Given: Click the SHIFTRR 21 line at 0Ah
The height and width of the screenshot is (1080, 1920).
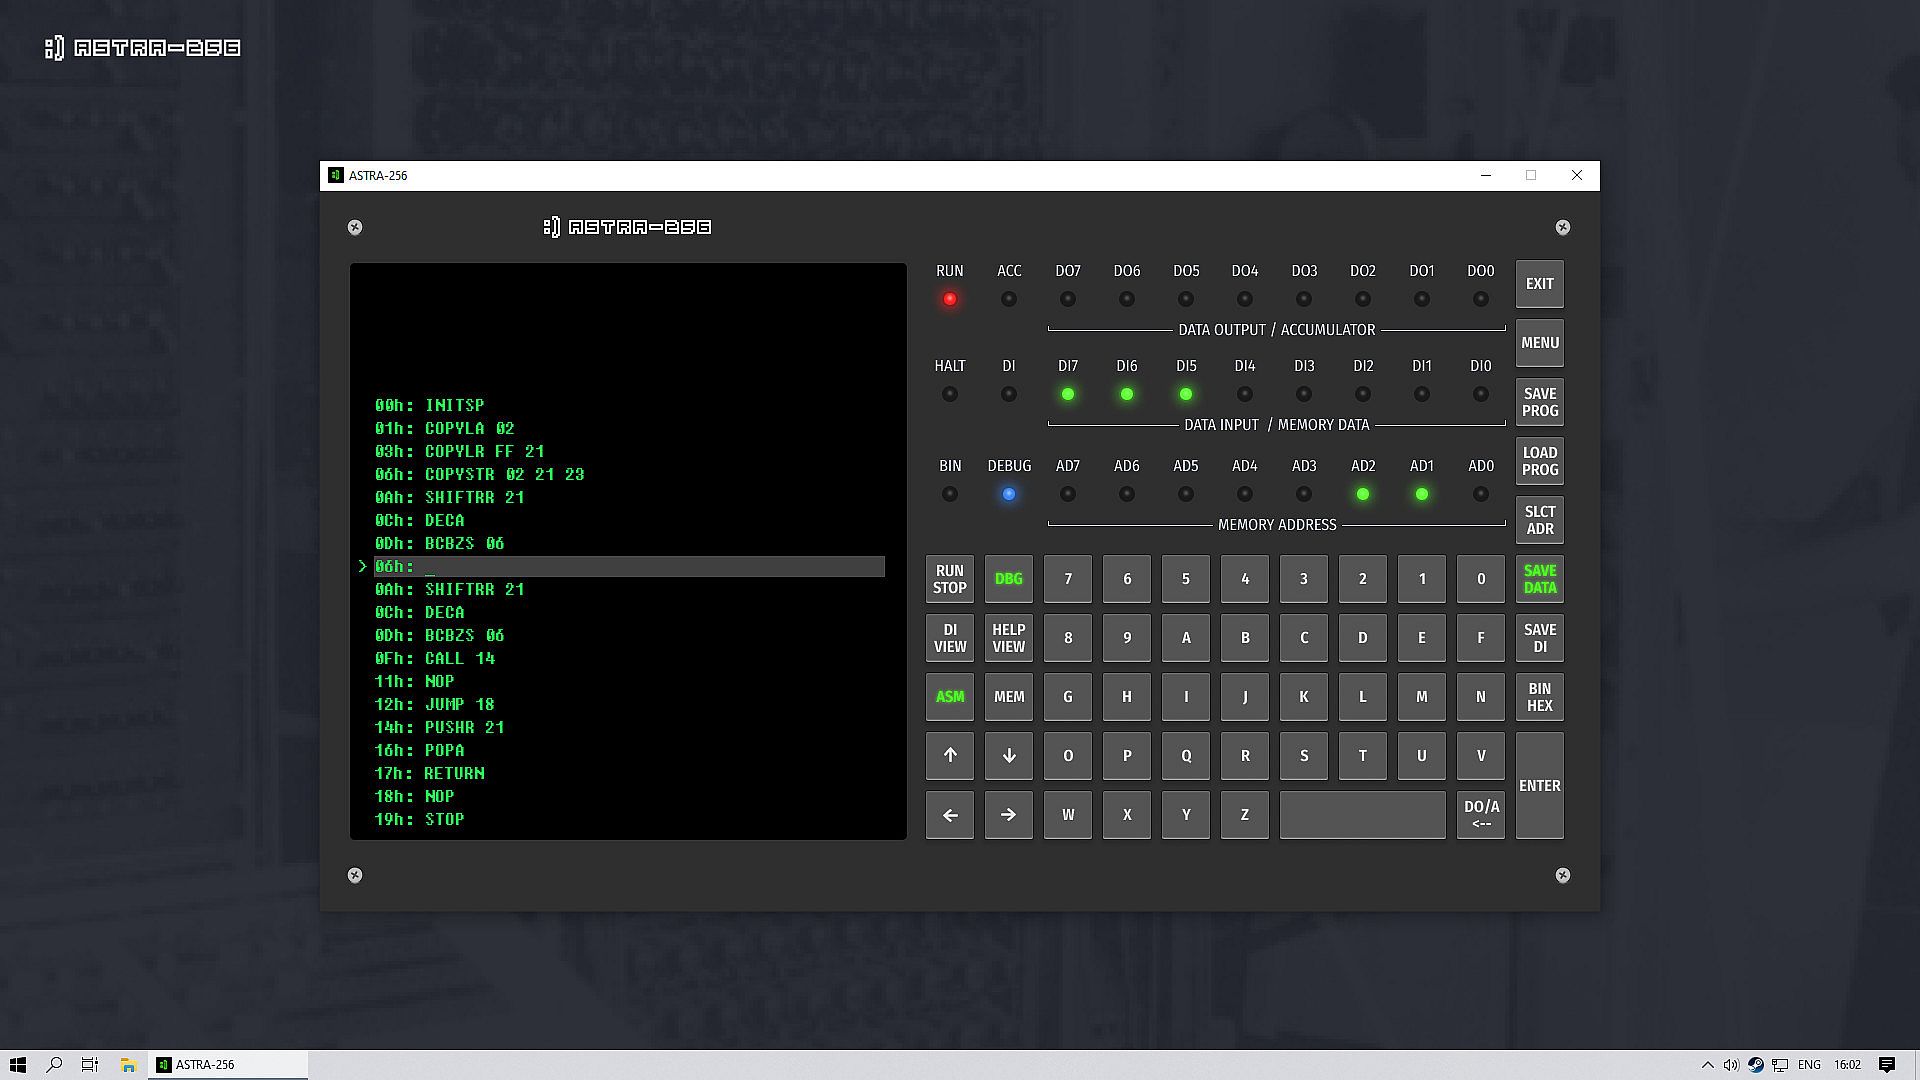Looking at the screenshot, I should click(450, 497).
